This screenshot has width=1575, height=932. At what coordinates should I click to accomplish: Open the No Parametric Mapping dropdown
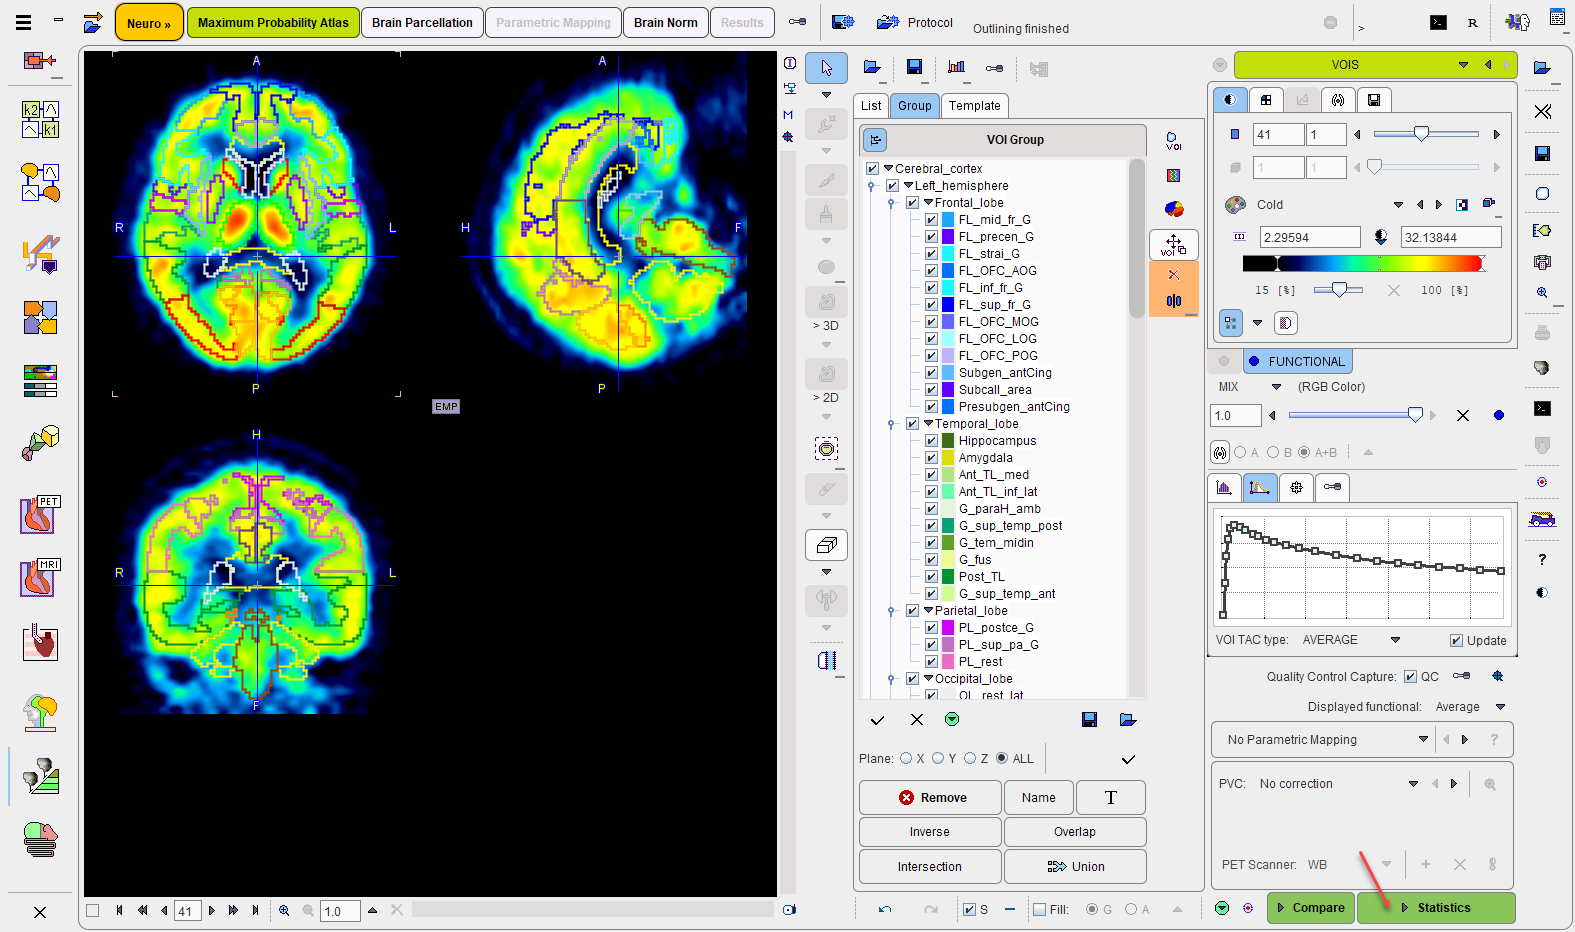[x=1422, y=740]
